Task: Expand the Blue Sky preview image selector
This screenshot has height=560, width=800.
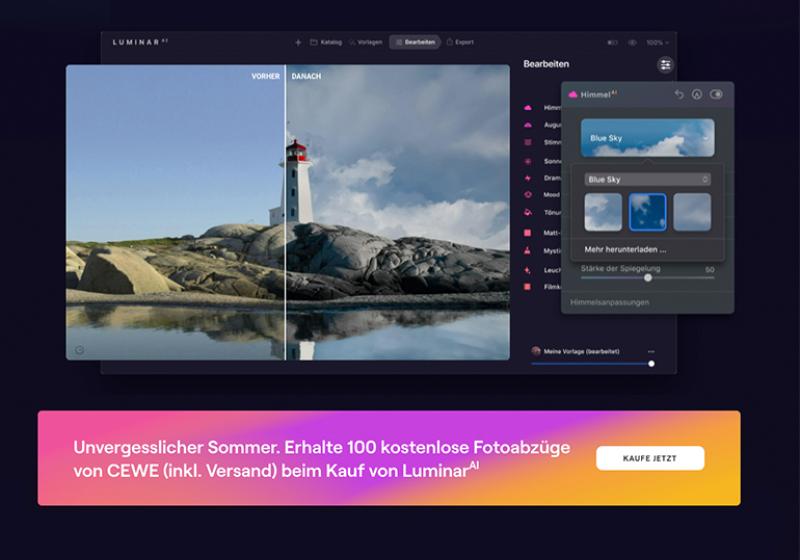Action: 647,138
